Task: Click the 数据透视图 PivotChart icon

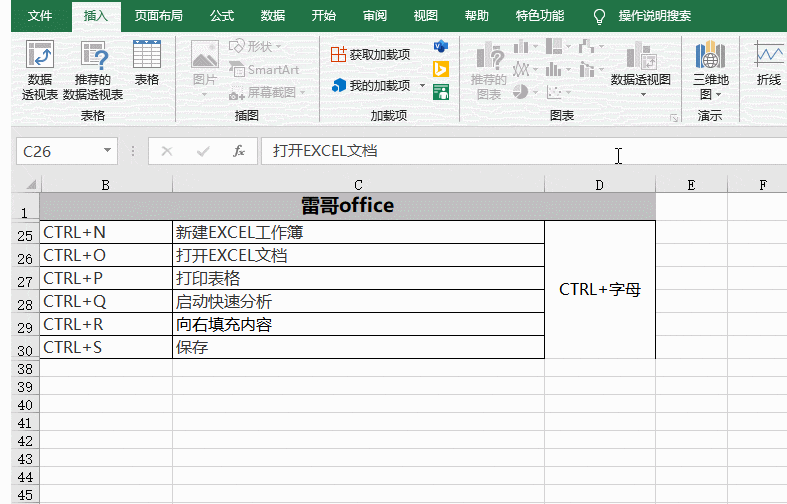Action: tap(641, 55)
